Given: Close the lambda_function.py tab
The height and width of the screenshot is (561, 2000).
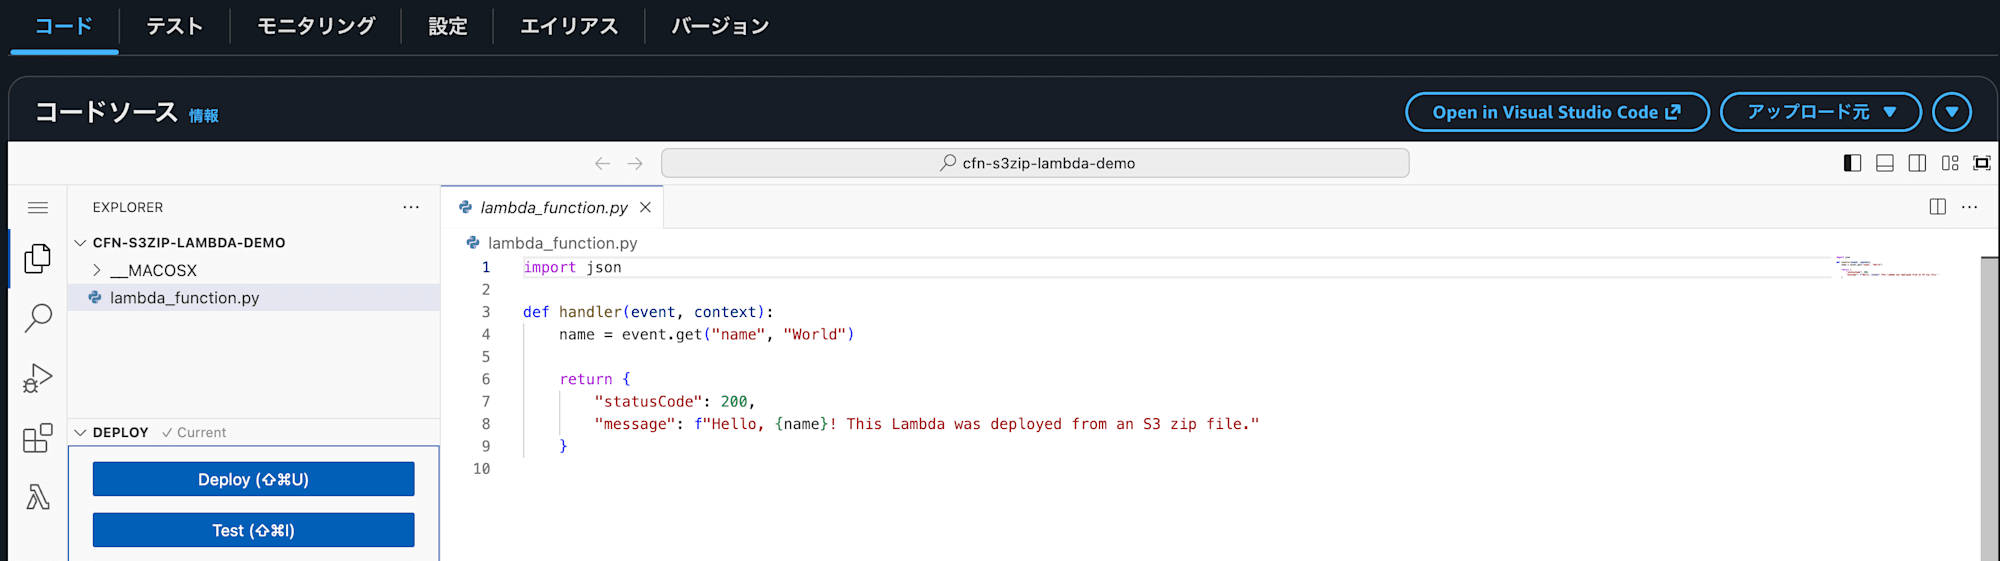Looking at the screenshot, I should [646, 207].
